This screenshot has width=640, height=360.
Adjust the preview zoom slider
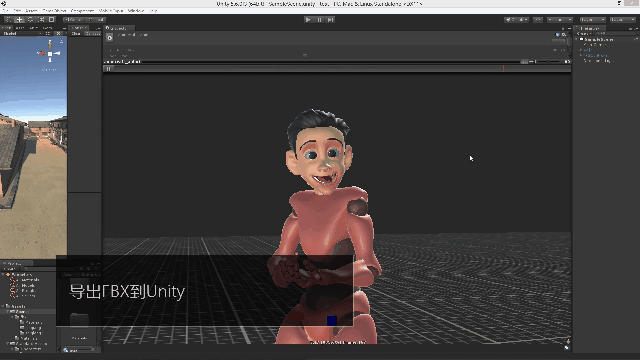tap(548, 61)
